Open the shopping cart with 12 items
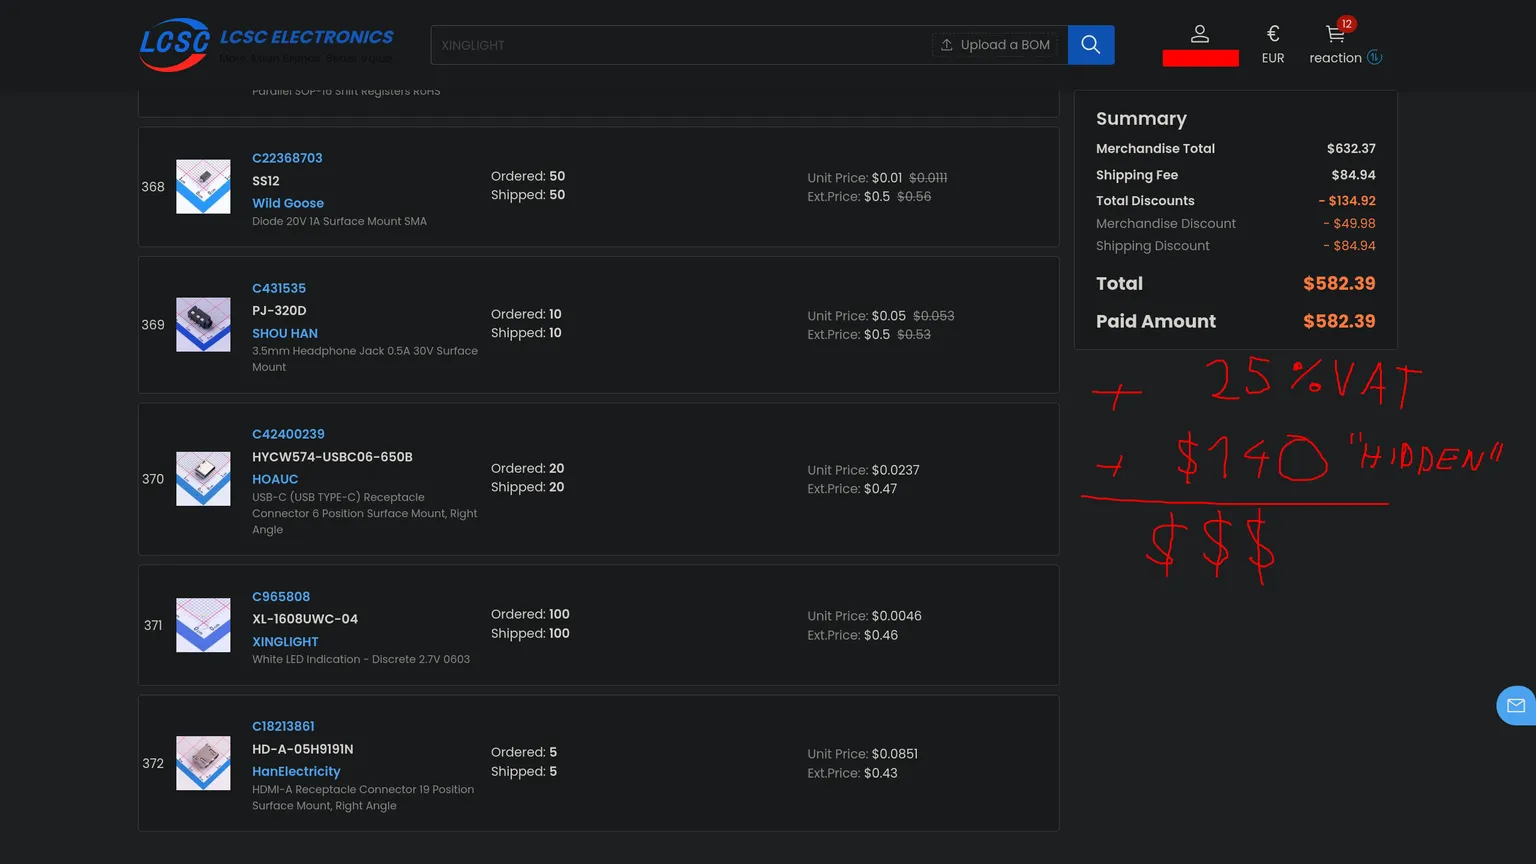This screenshot has width=1536, height=864. click(x=1336, y=34)
